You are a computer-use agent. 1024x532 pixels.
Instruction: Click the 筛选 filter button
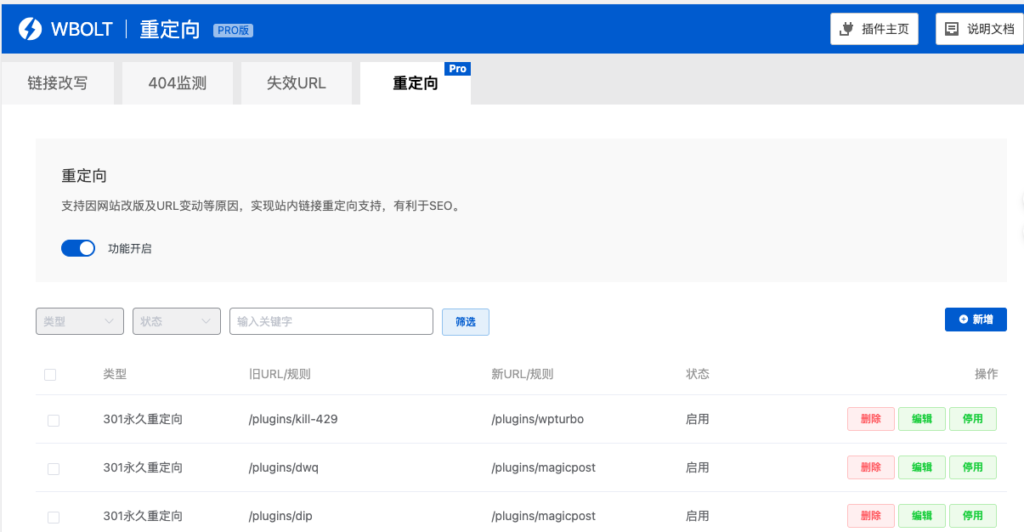pos(465,321)
